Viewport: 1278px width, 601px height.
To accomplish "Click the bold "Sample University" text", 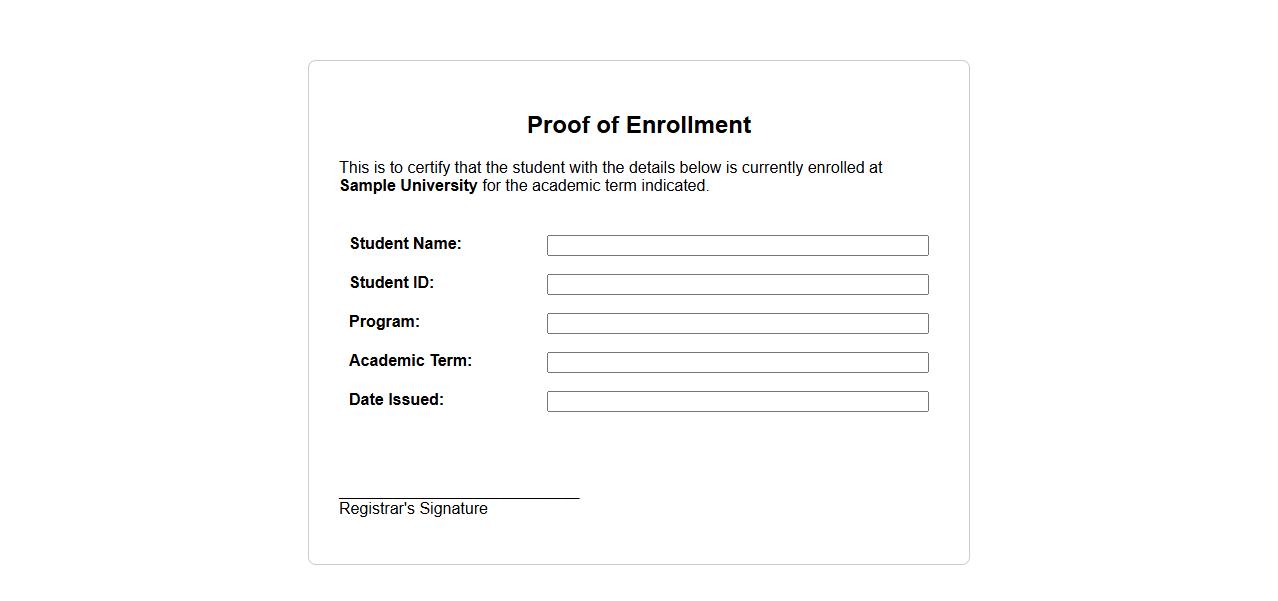I will [408, 186].
